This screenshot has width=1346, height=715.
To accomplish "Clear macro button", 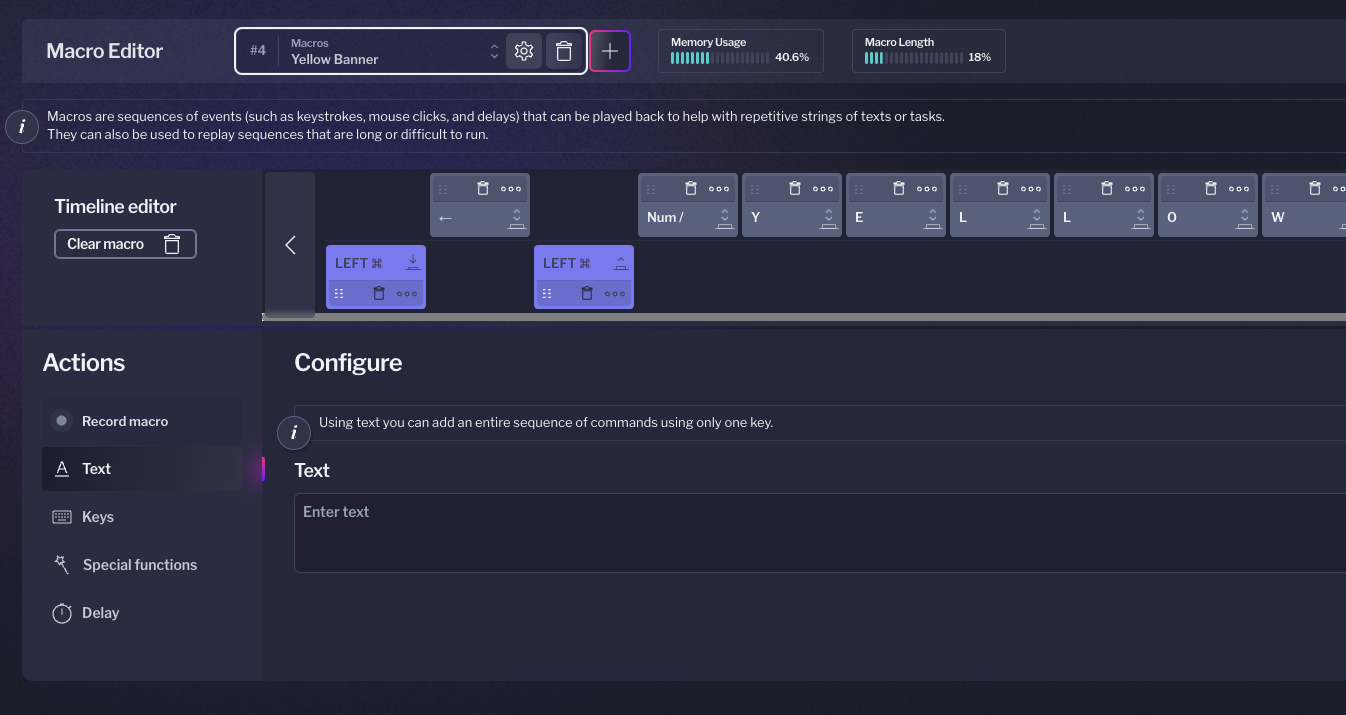I will (x=125, y=244).
